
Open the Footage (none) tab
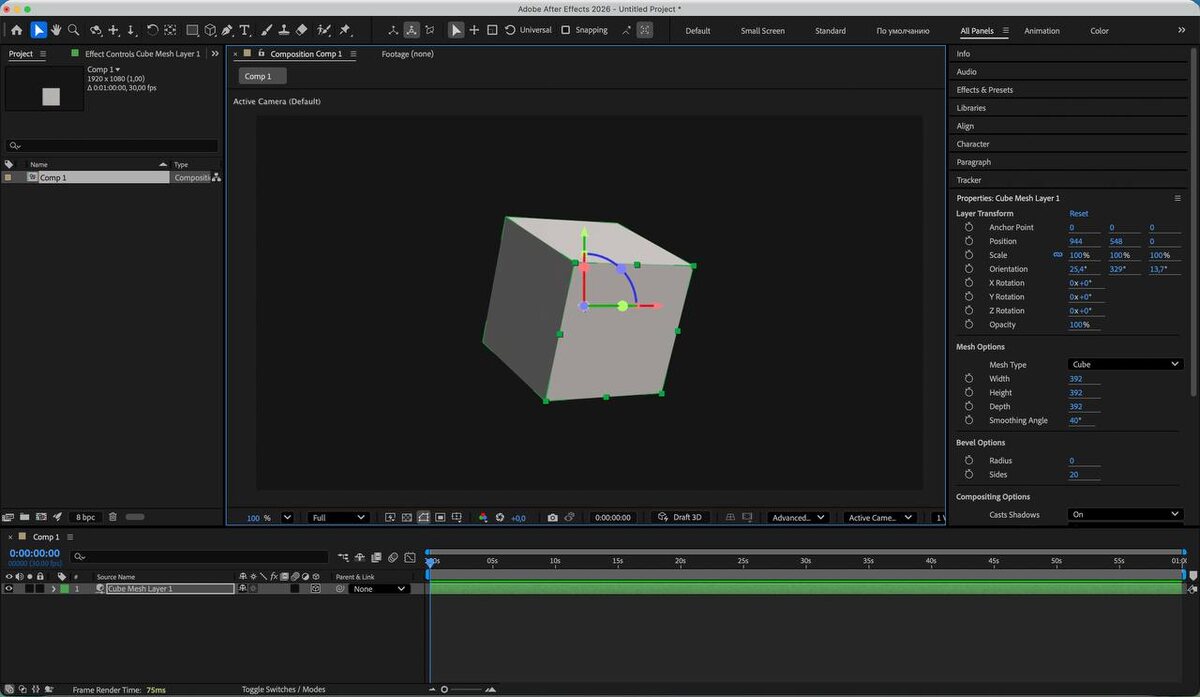(x=408, y=54)
